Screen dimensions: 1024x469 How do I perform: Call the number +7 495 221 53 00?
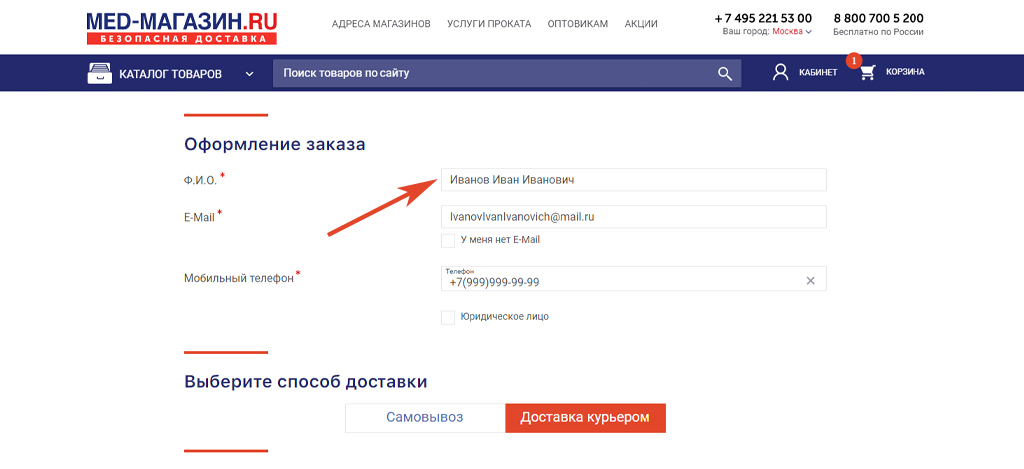coord(763,18)
